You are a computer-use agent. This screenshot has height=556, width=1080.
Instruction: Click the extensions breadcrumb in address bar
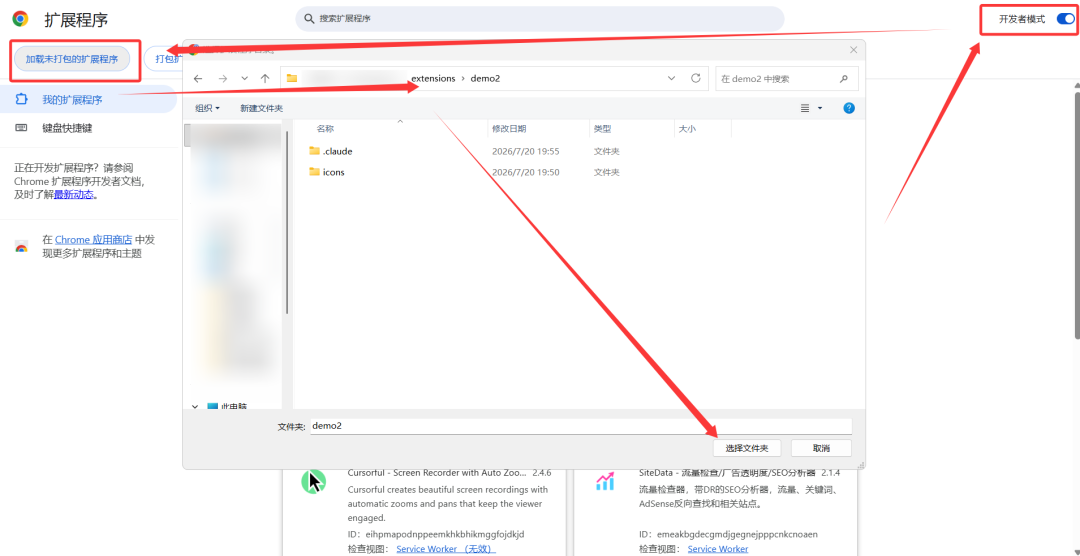433,79
